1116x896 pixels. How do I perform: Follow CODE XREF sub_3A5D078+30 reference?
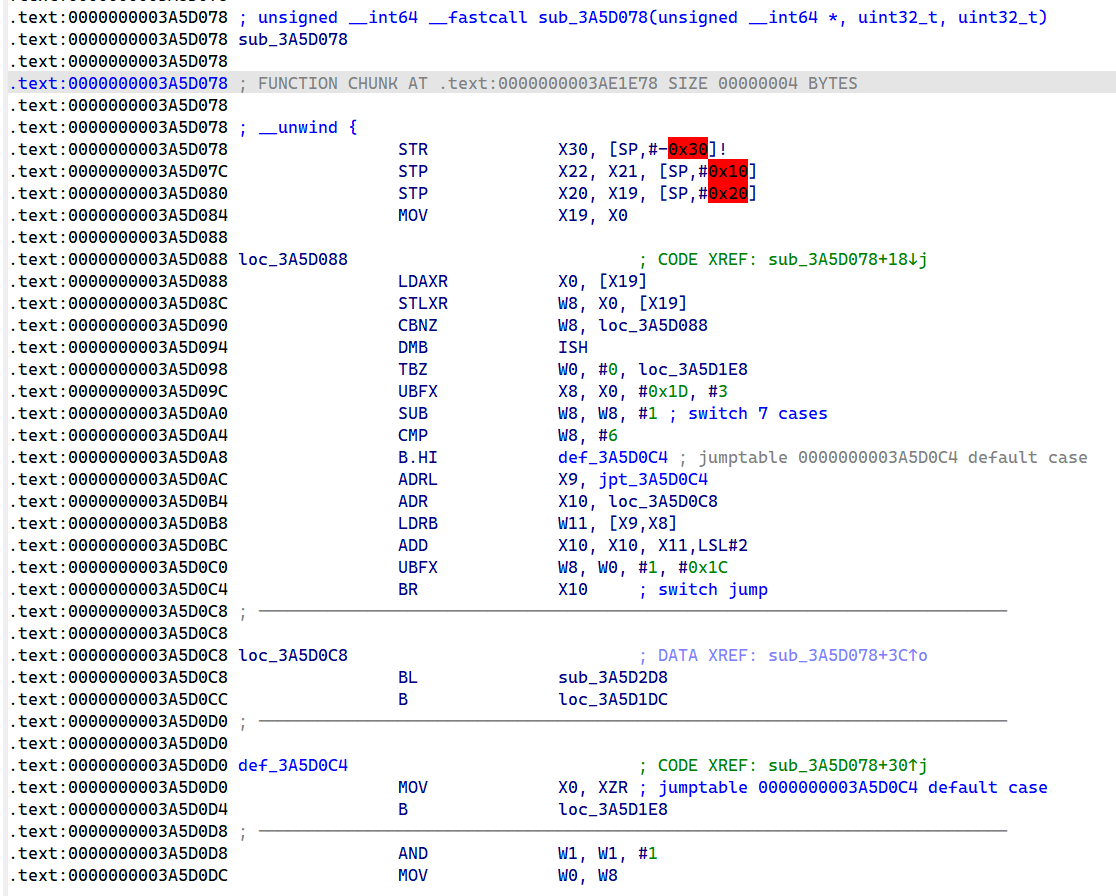pos(847,765)
